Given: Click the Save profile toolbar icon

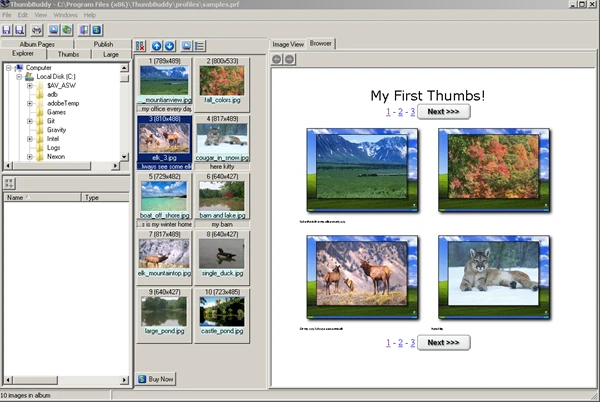Looking at the screenshot, I should pos(7,30).
